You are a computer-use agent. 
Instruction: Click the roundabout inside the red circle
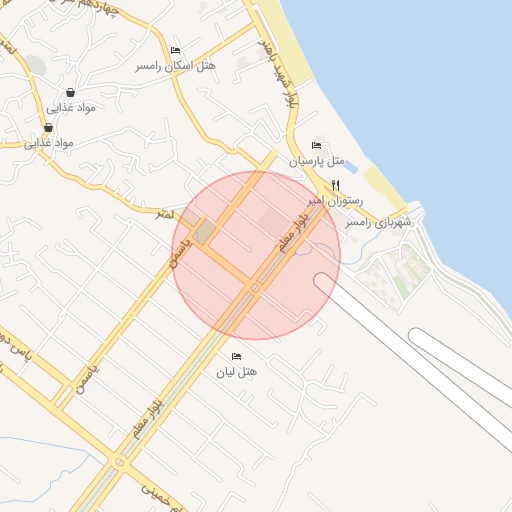tap(255, 288)
